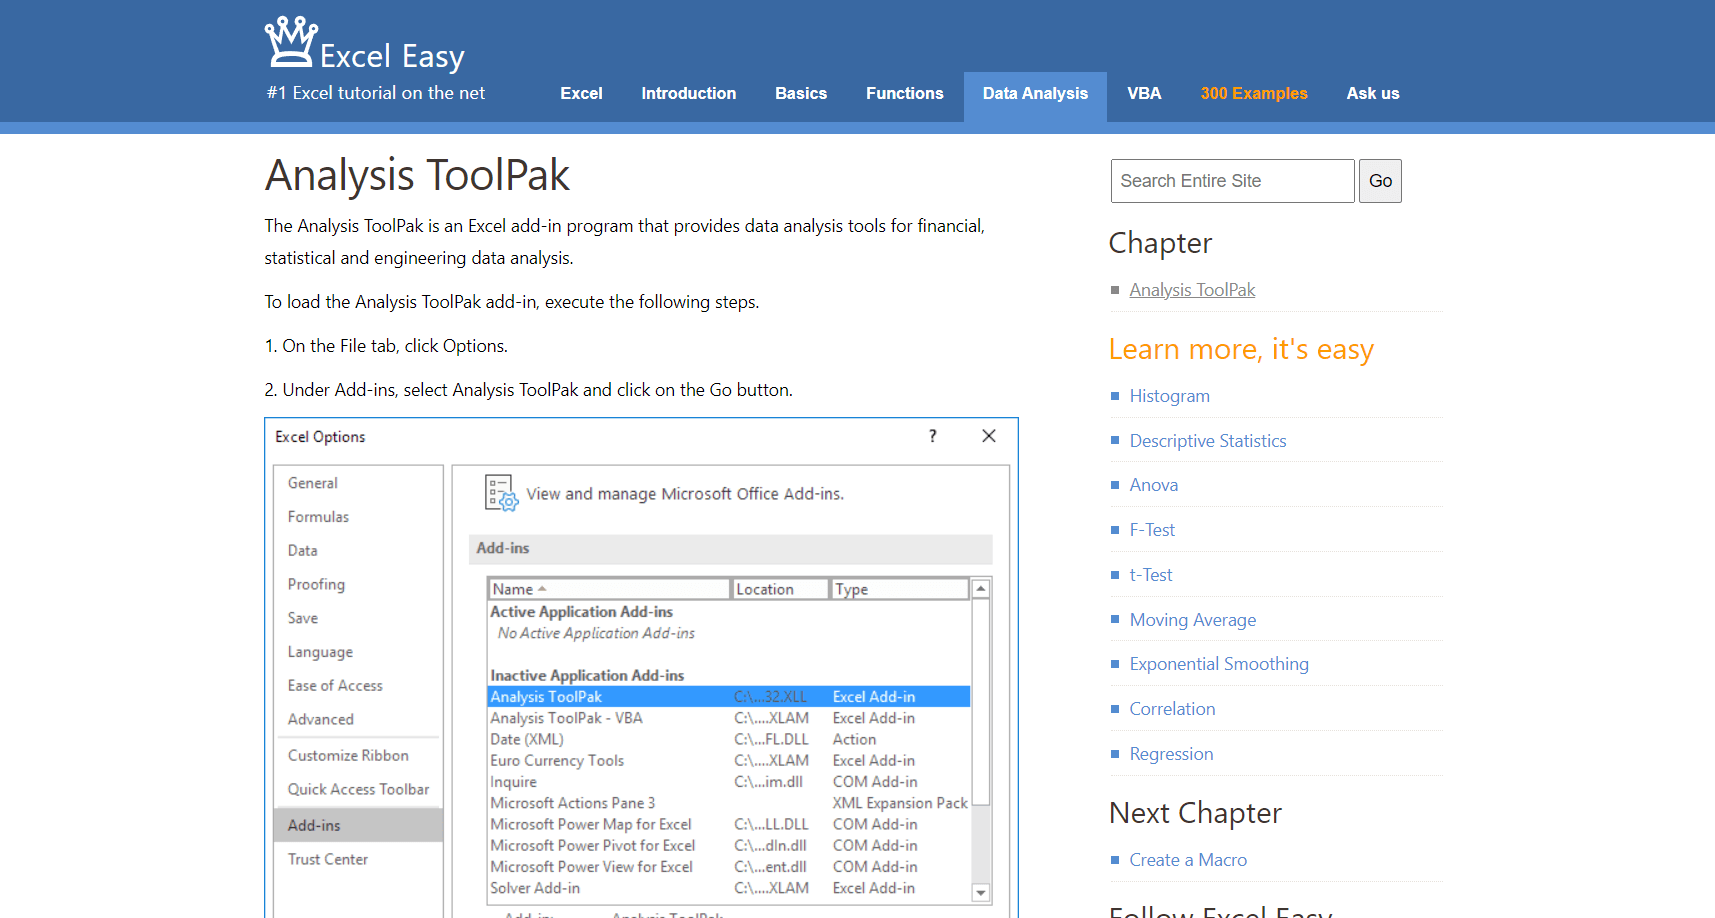Select the Functions navigation item
The height and width of the screenshot is (918, 1715).
point(904,94)
